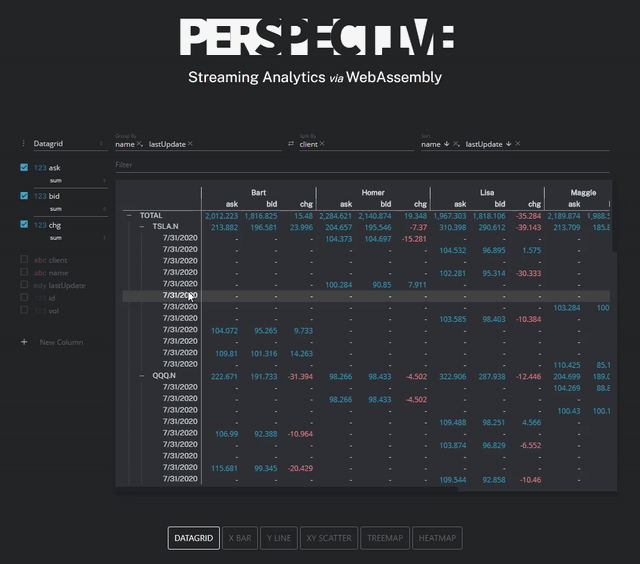
Task: Click the horizontal scrollbar under the grid
Action: (287, 489)
